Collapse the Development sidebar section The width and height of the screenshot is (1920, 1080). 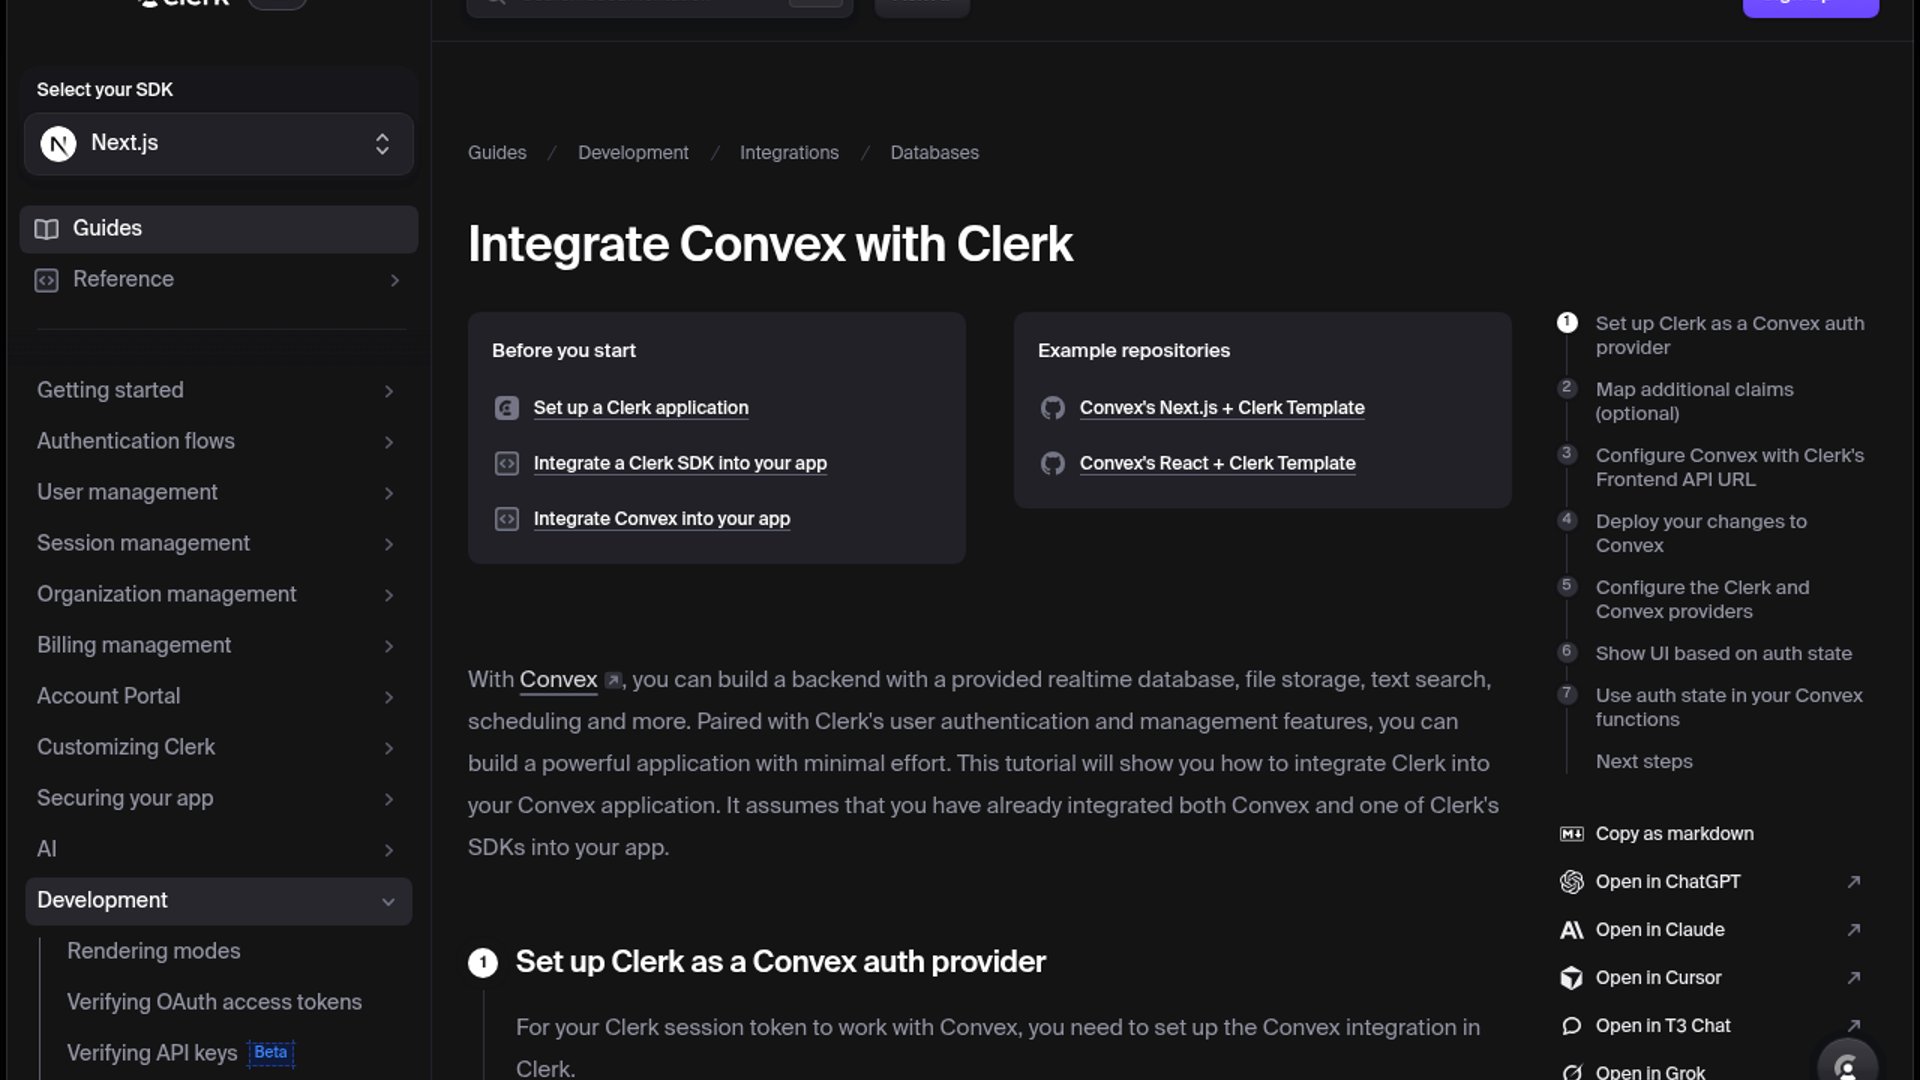388,901
